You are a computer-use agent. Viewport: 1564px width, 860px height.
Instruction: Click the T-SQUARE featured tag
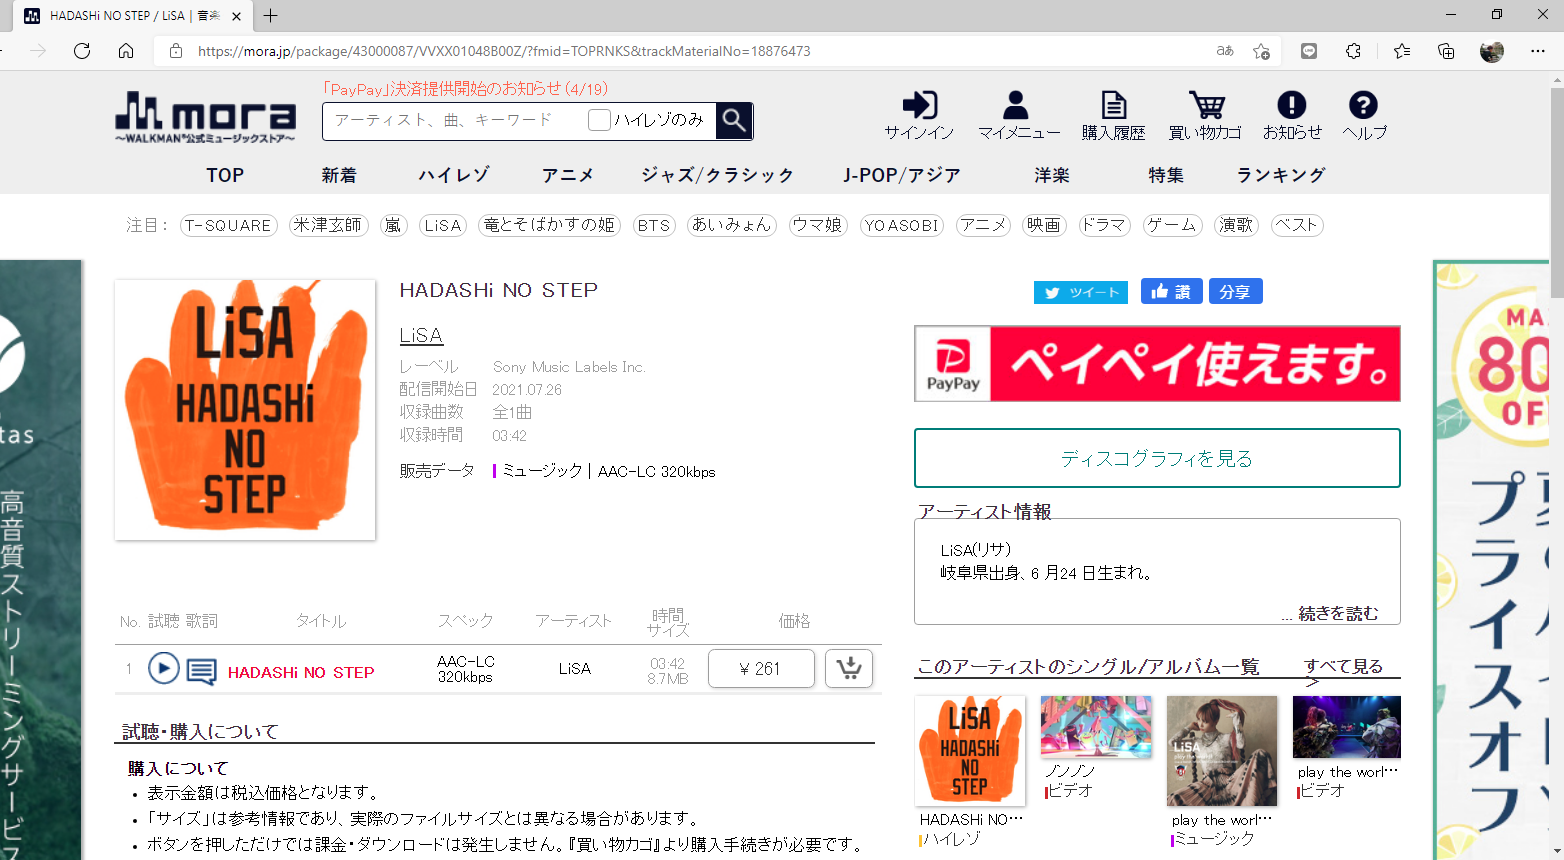(229, 225)
